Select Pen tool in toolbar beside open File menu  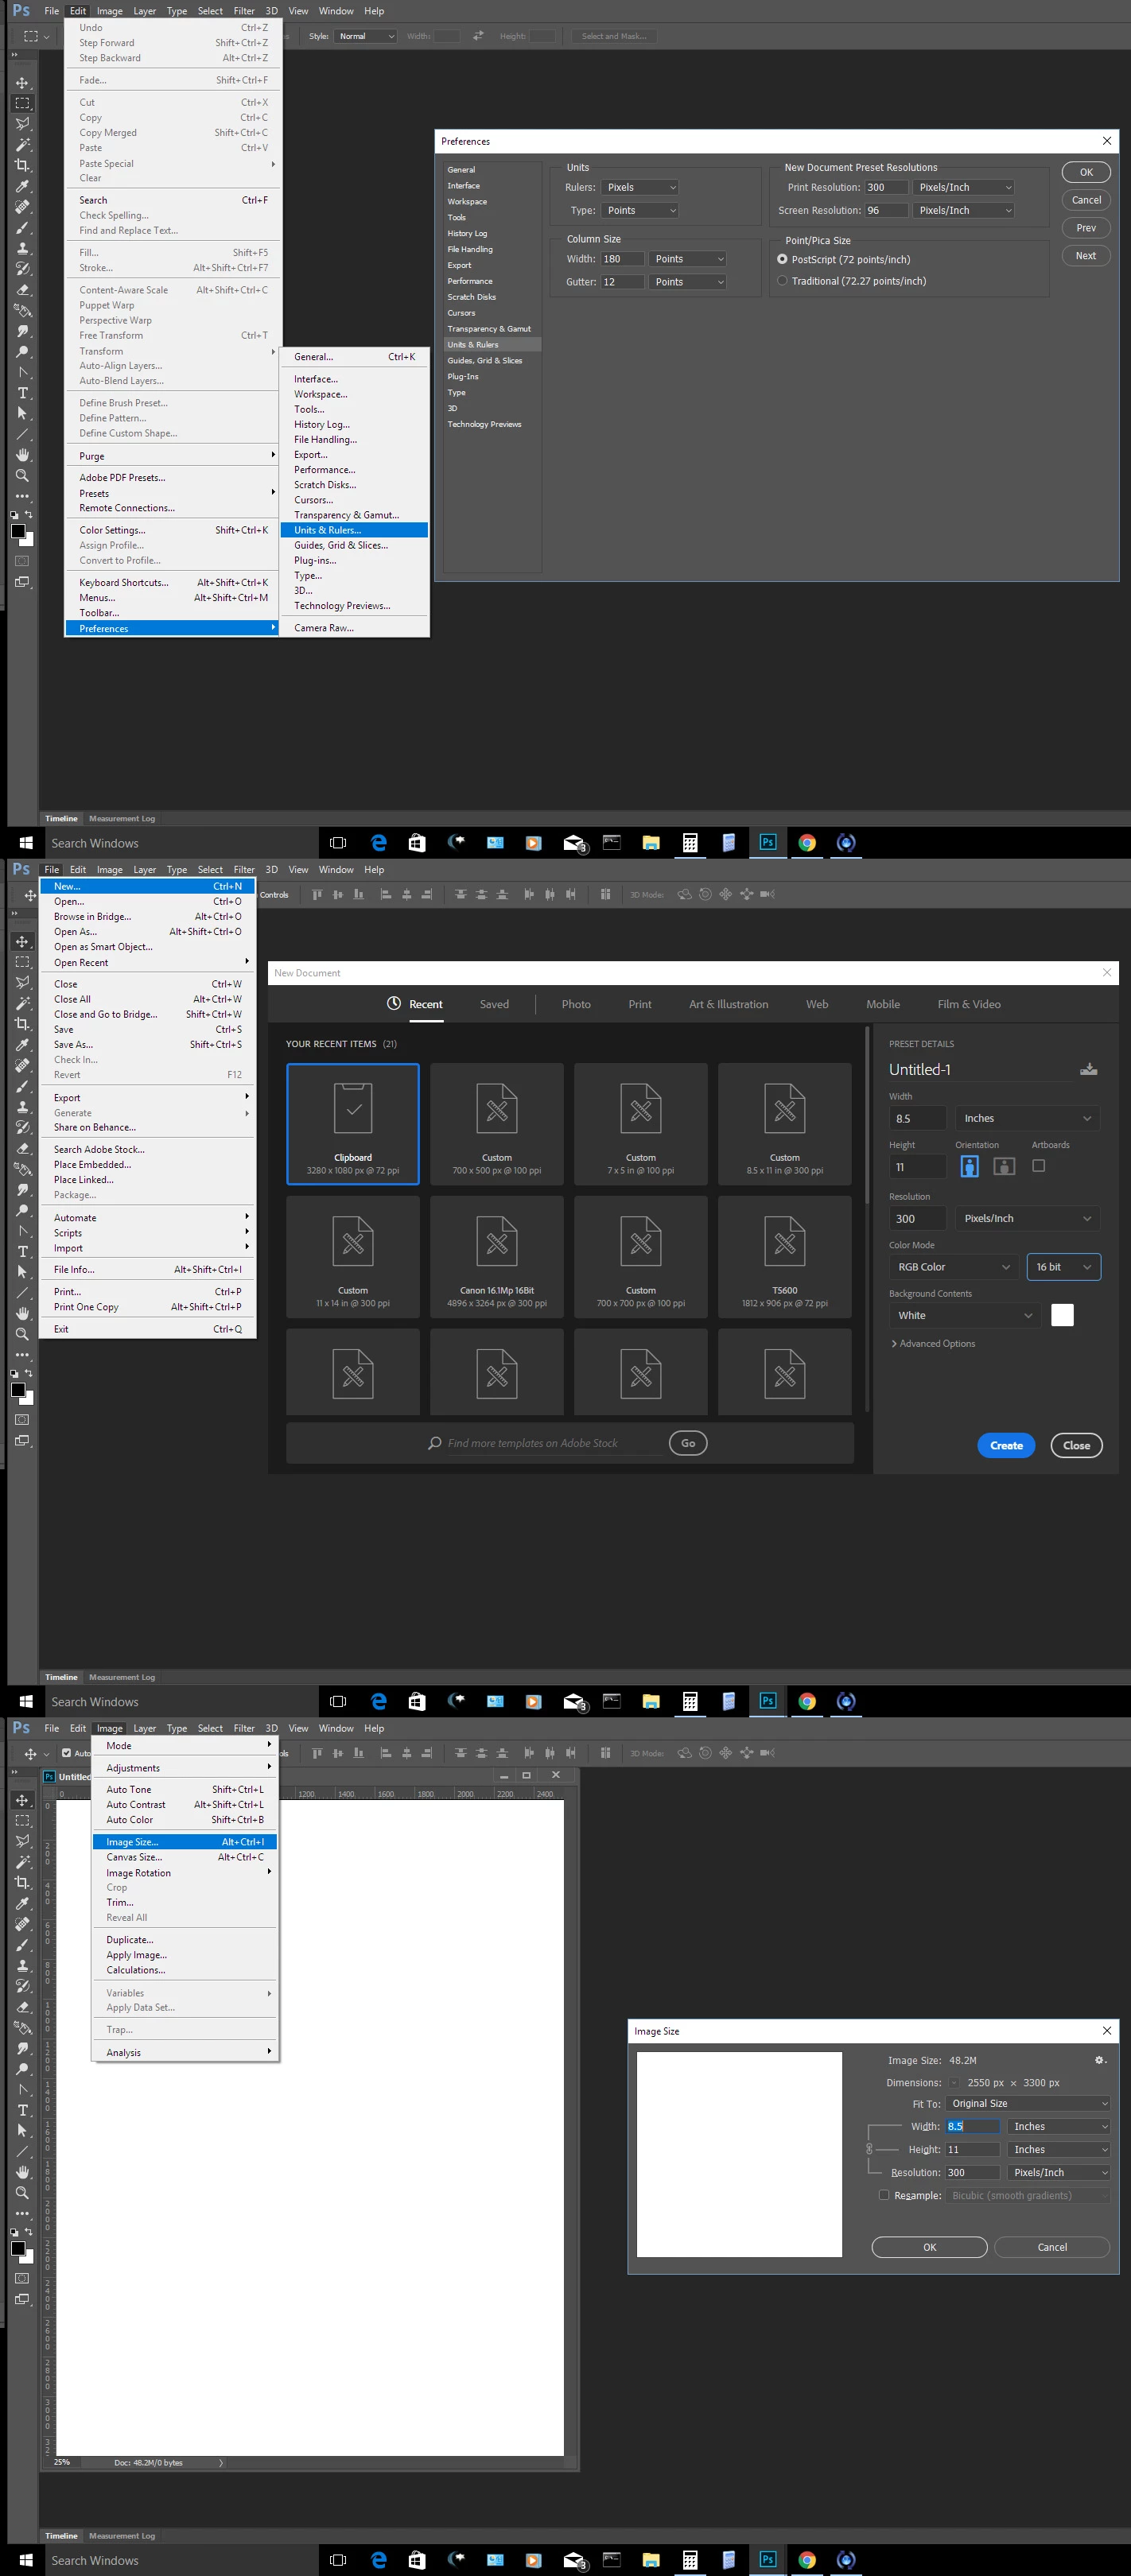(22, 1231)
